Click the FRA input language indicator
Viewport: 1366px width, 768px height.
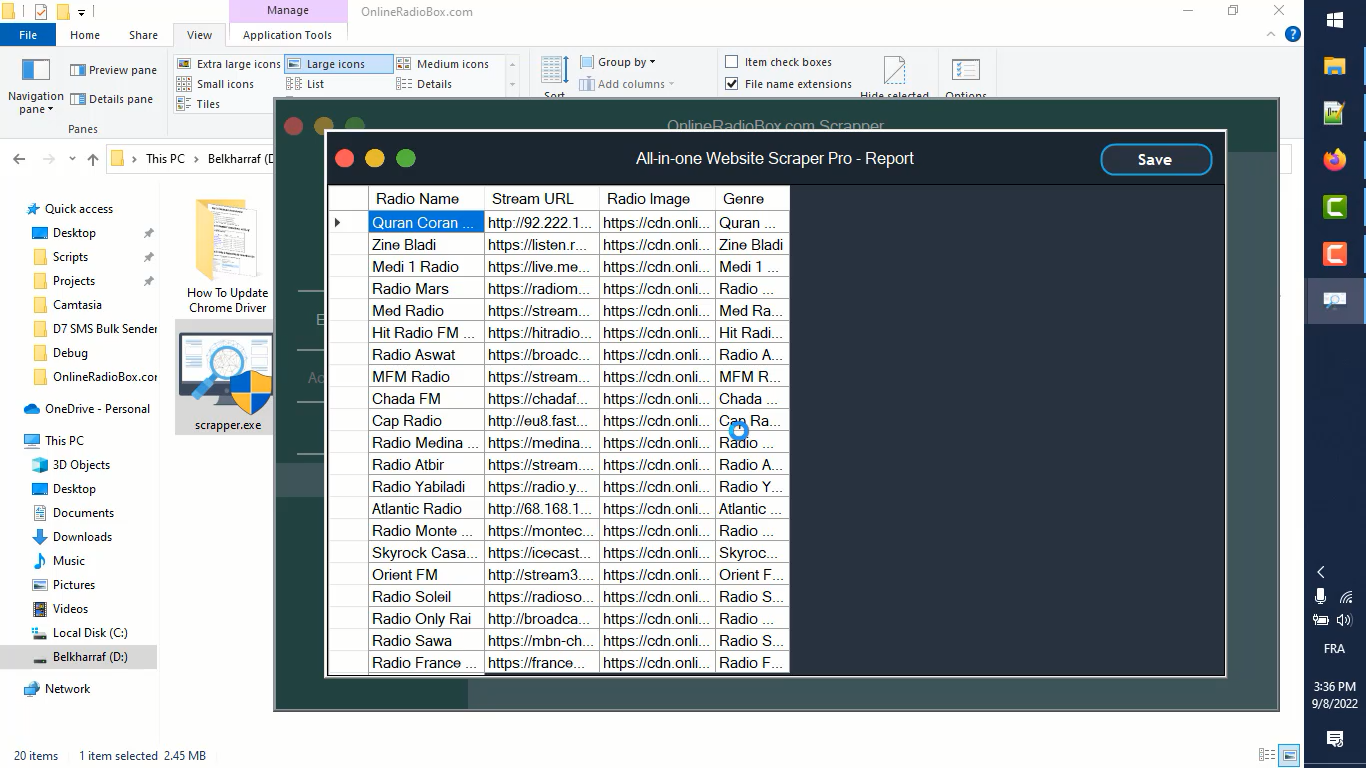pyautogui.click(x=1334, y=649)
